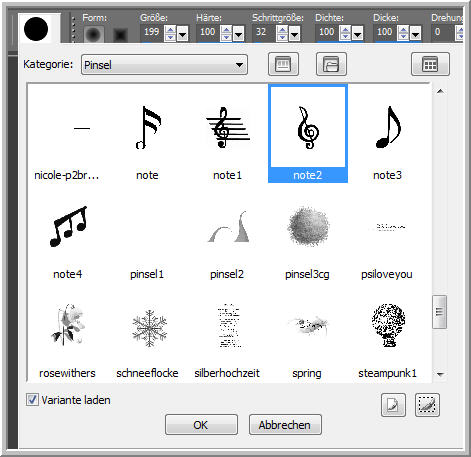Select the steampunk1 brush thumbnail
This screenshot has width=471, height=457.
387,340
